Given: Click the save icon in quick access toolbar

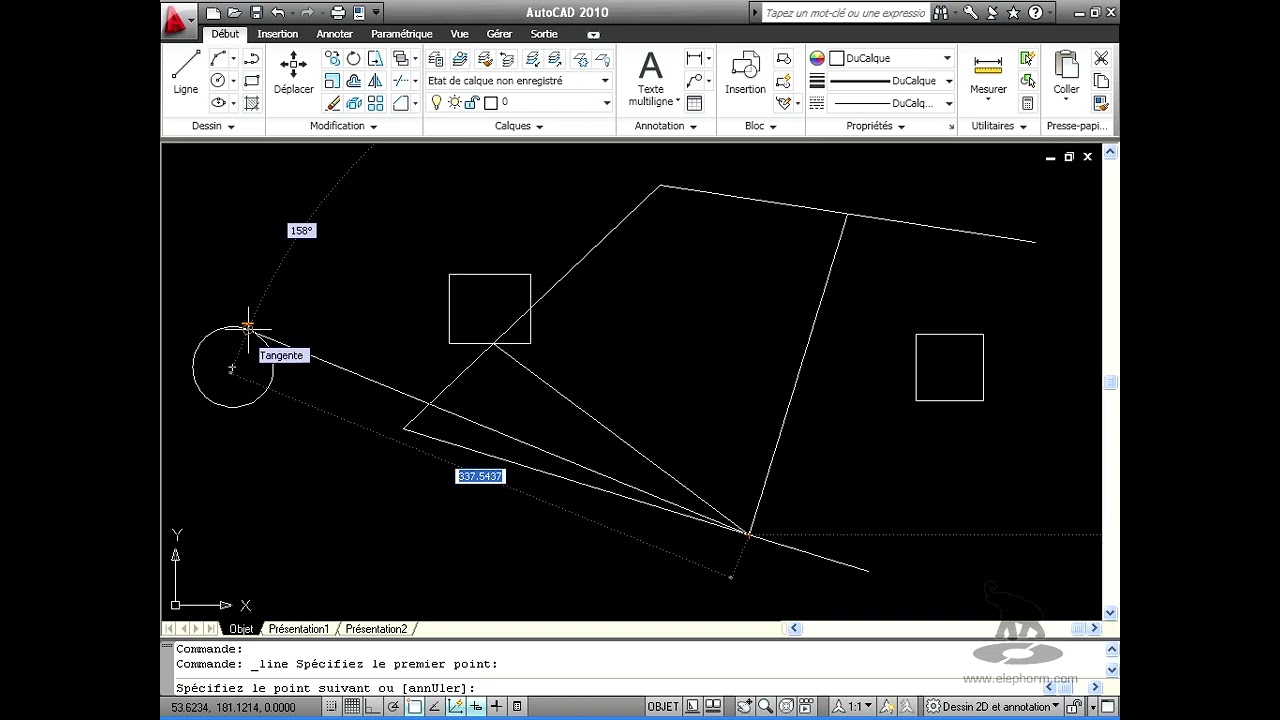Looking at the screenshot, I should (x=256, y=13).
